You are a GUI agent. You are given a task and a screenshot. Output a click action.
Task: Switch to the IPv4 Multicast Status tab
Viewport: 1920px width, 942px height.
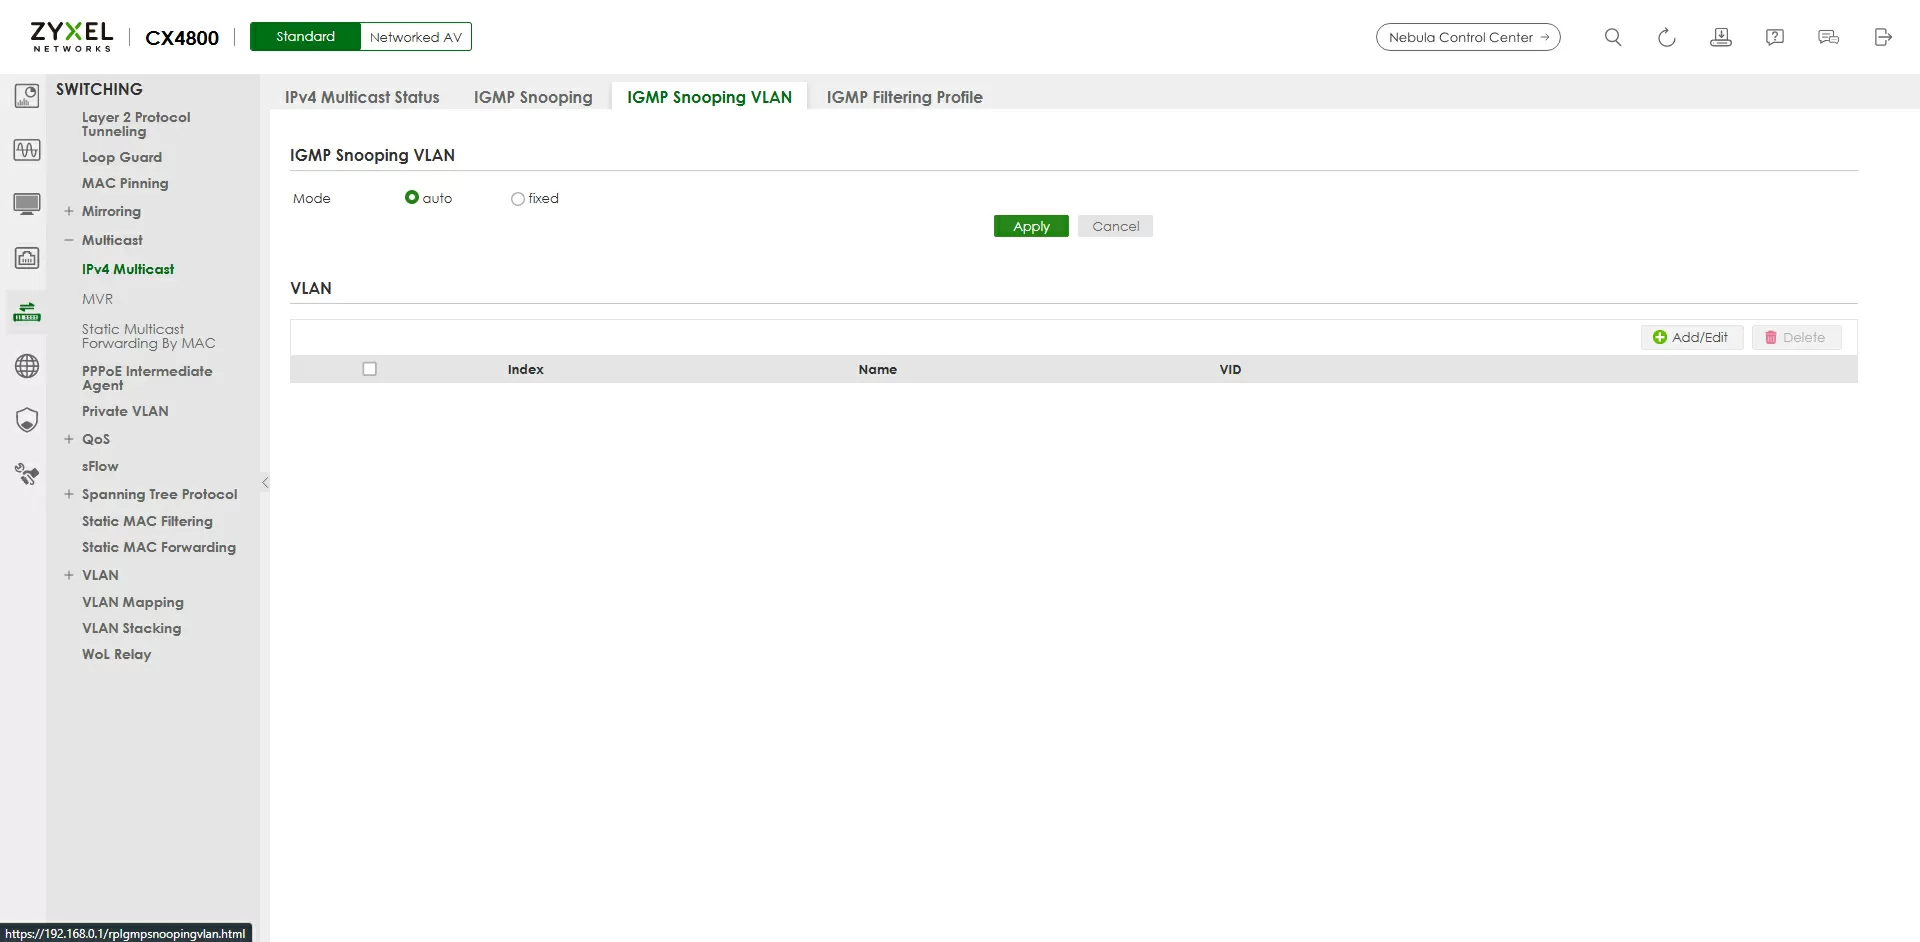point(362,97)
